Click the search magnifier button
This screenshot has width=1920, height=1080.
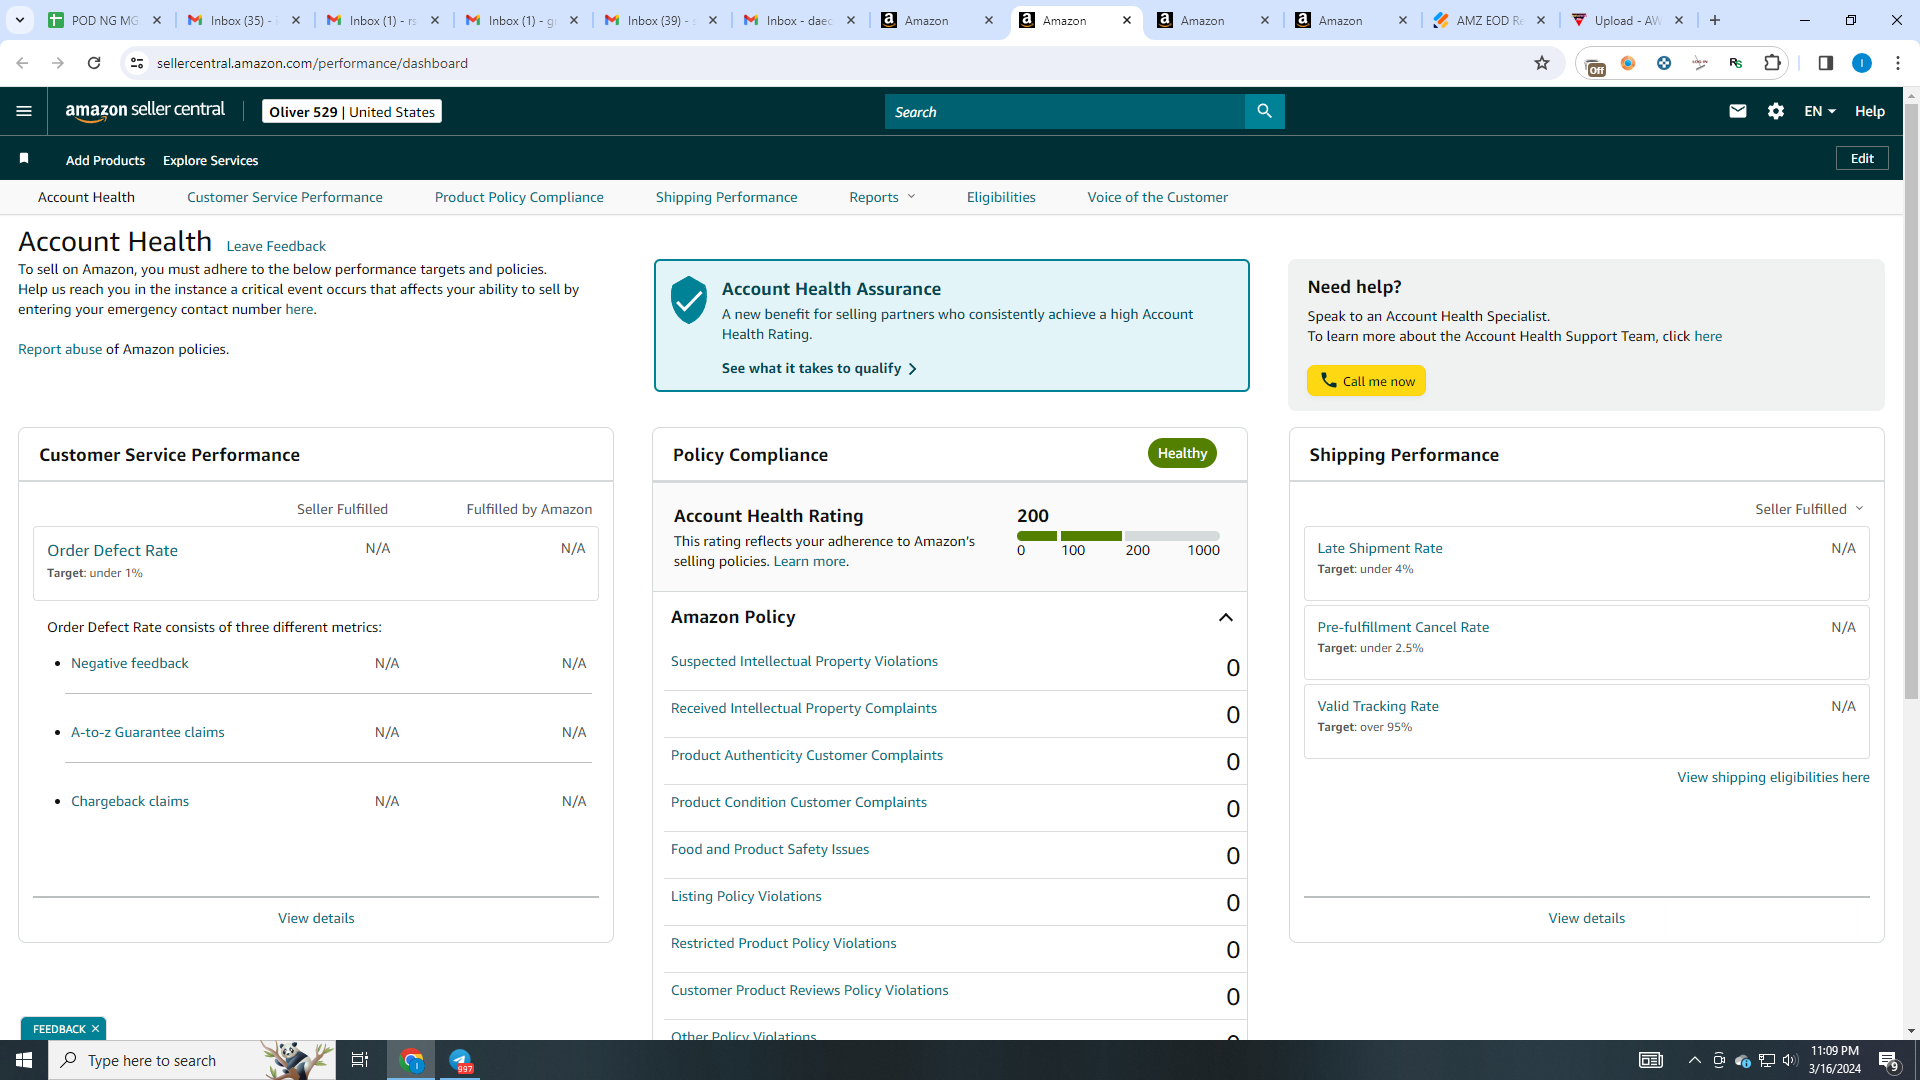[x=1265, y=111]
